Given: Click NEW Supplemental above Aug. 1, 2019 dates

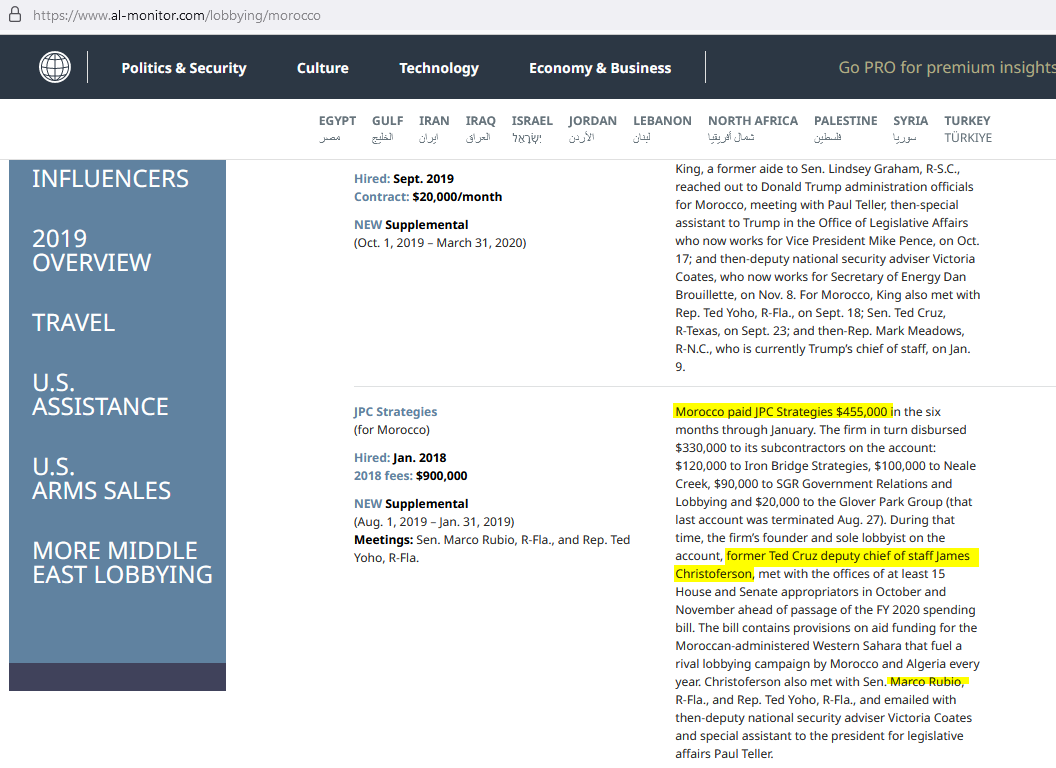Looking at the screenshot, I should [411, 503].
